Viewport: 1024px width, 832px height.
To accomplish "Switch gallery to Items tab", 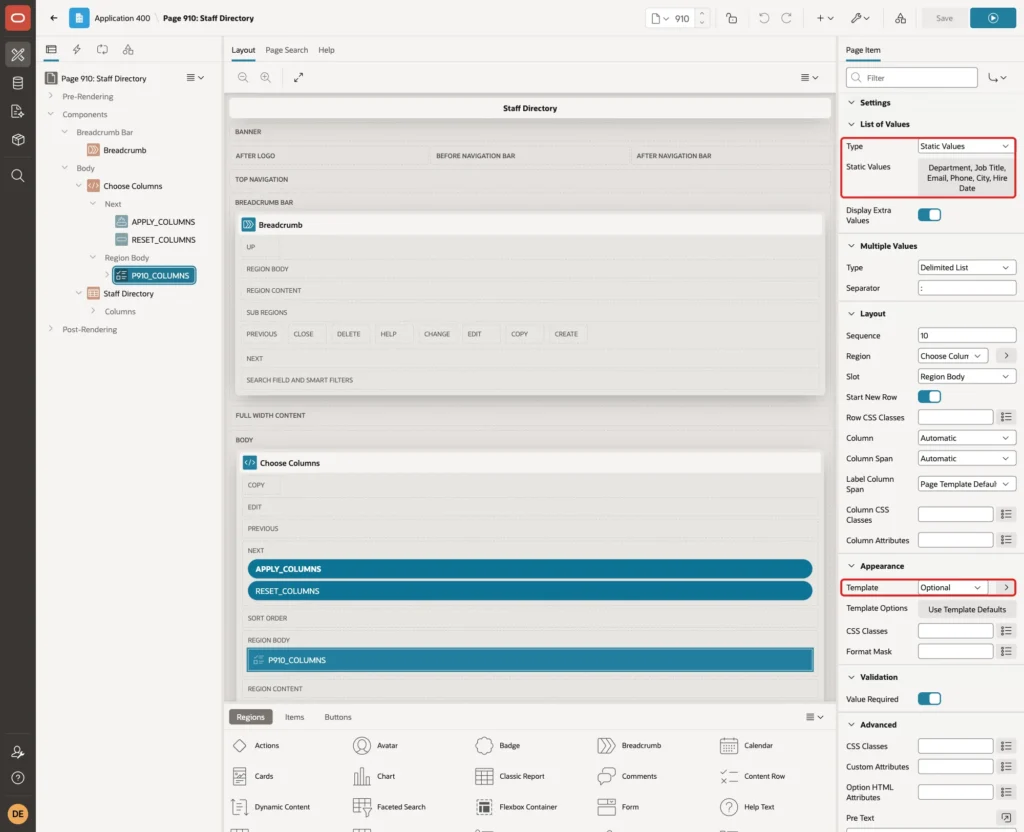I will 295,717.
